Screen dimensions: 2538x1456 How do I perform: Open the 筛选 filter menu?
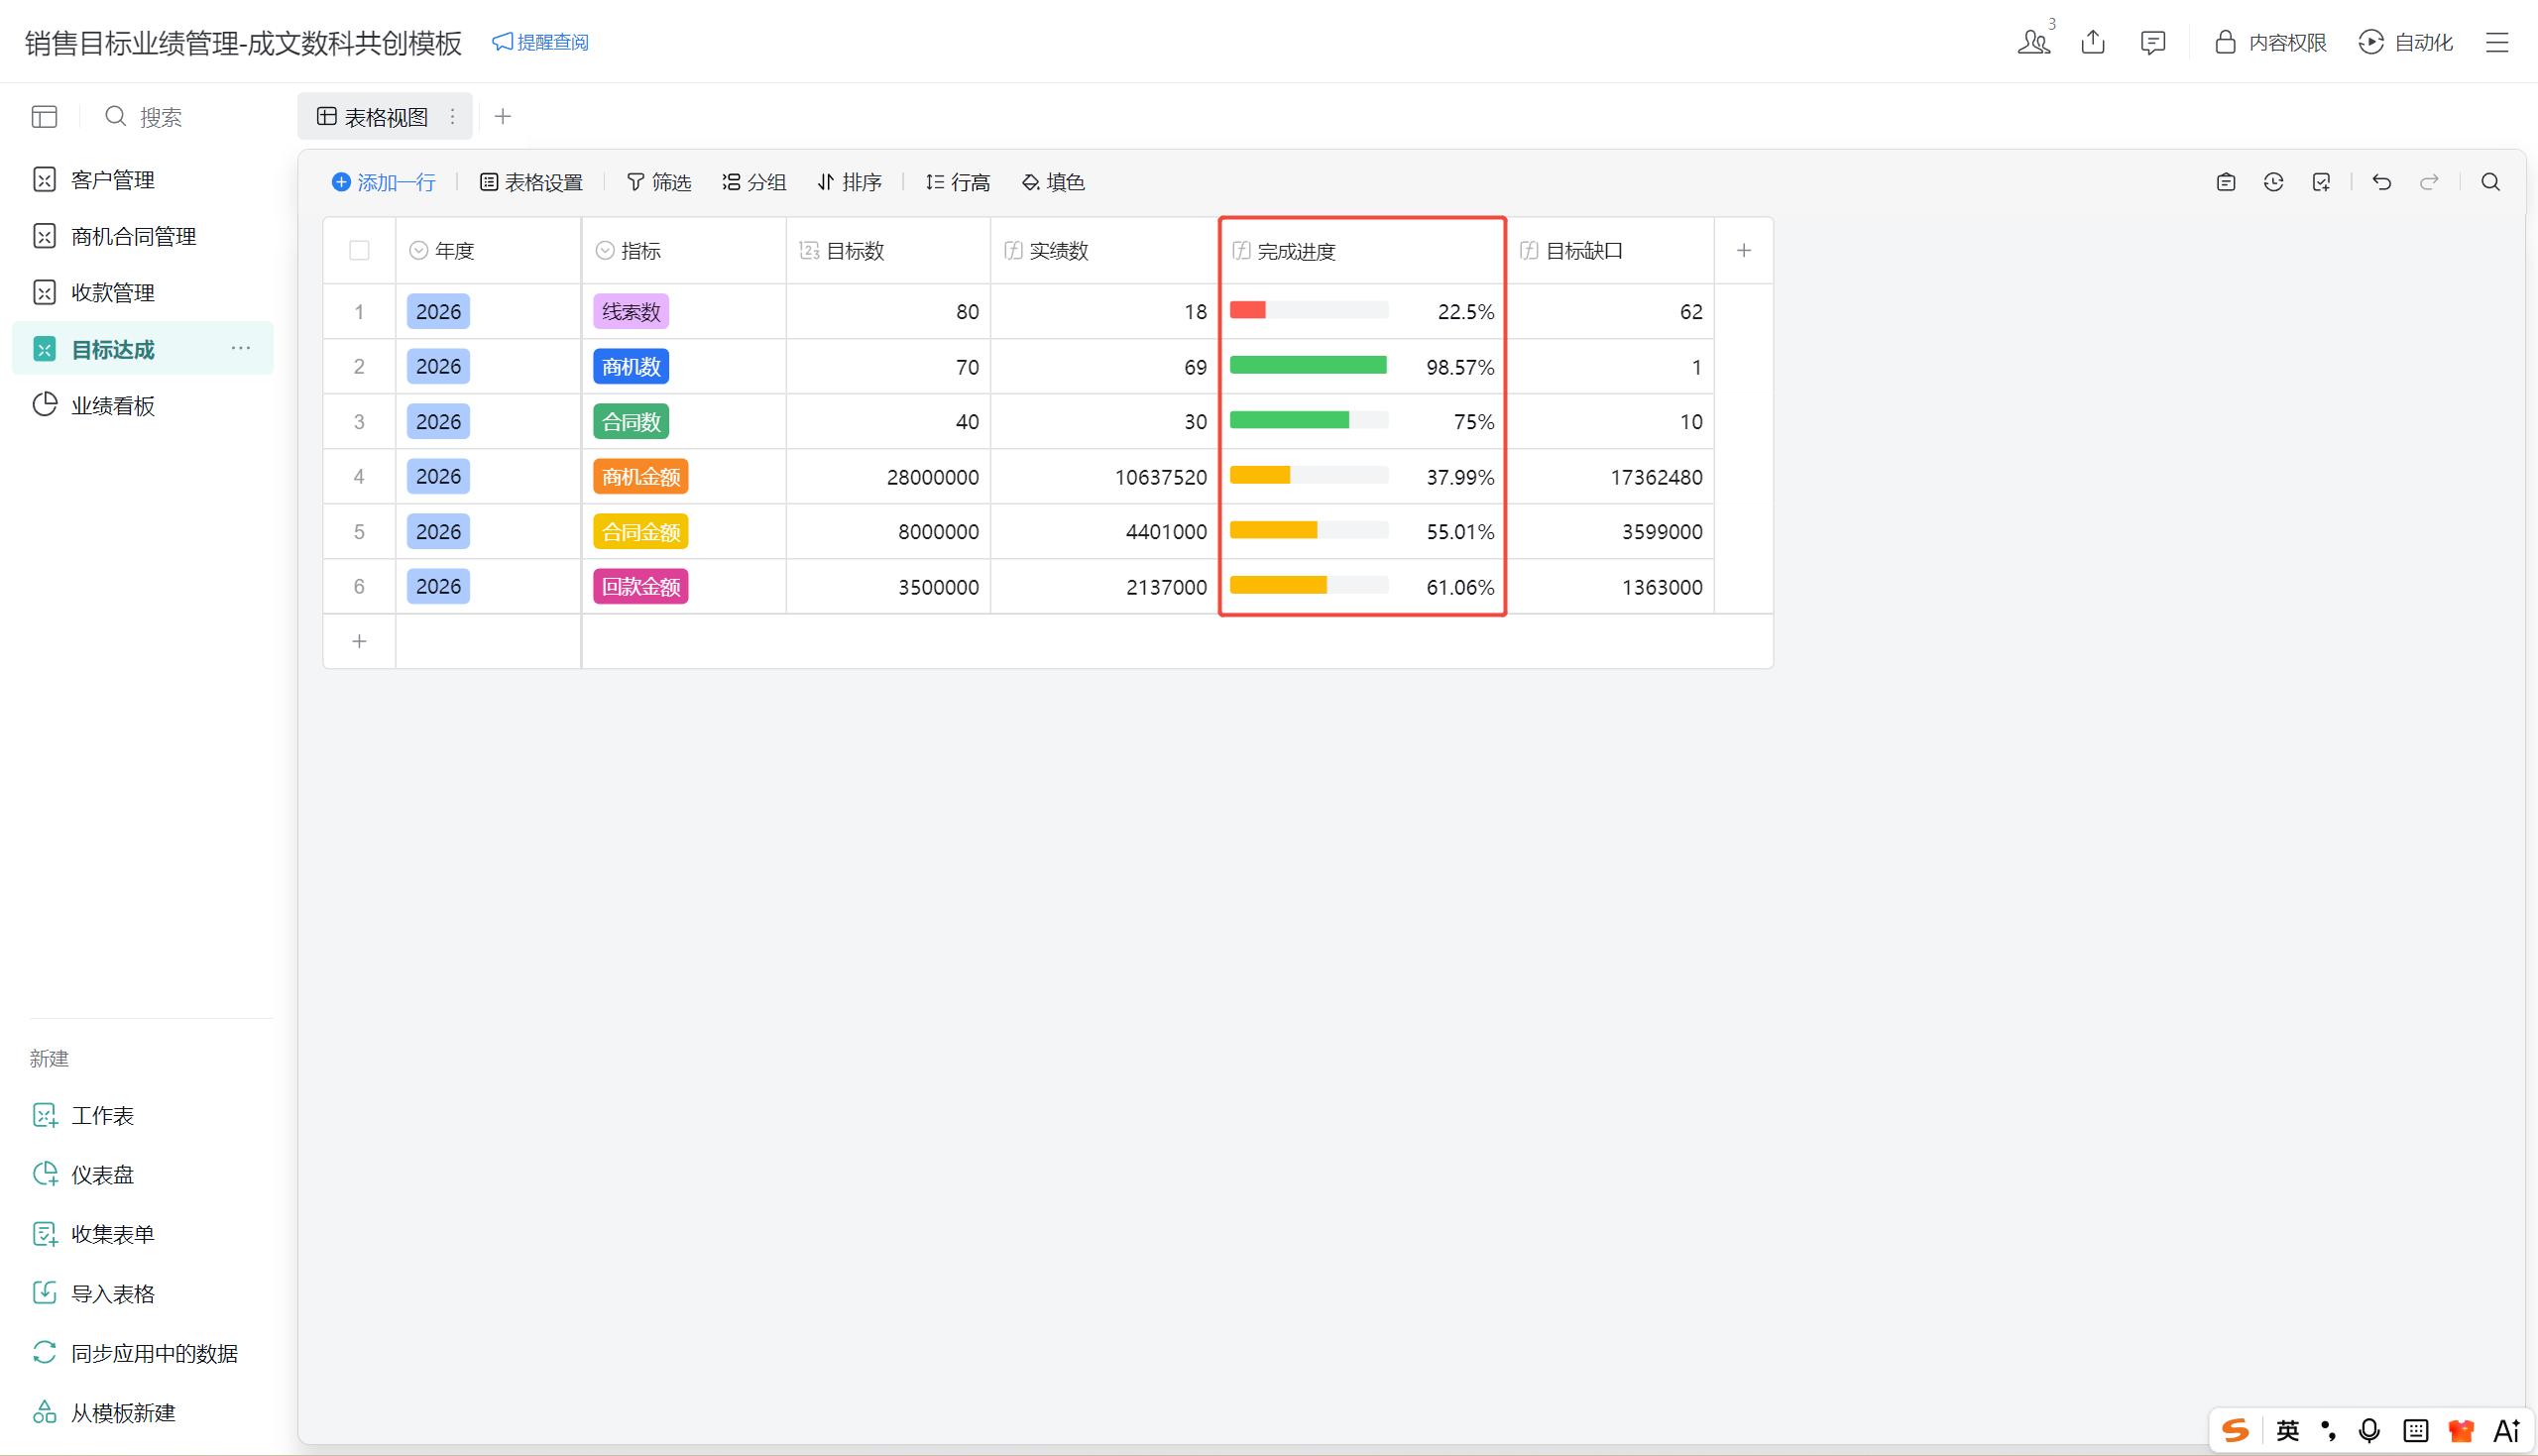pos(659,182)
